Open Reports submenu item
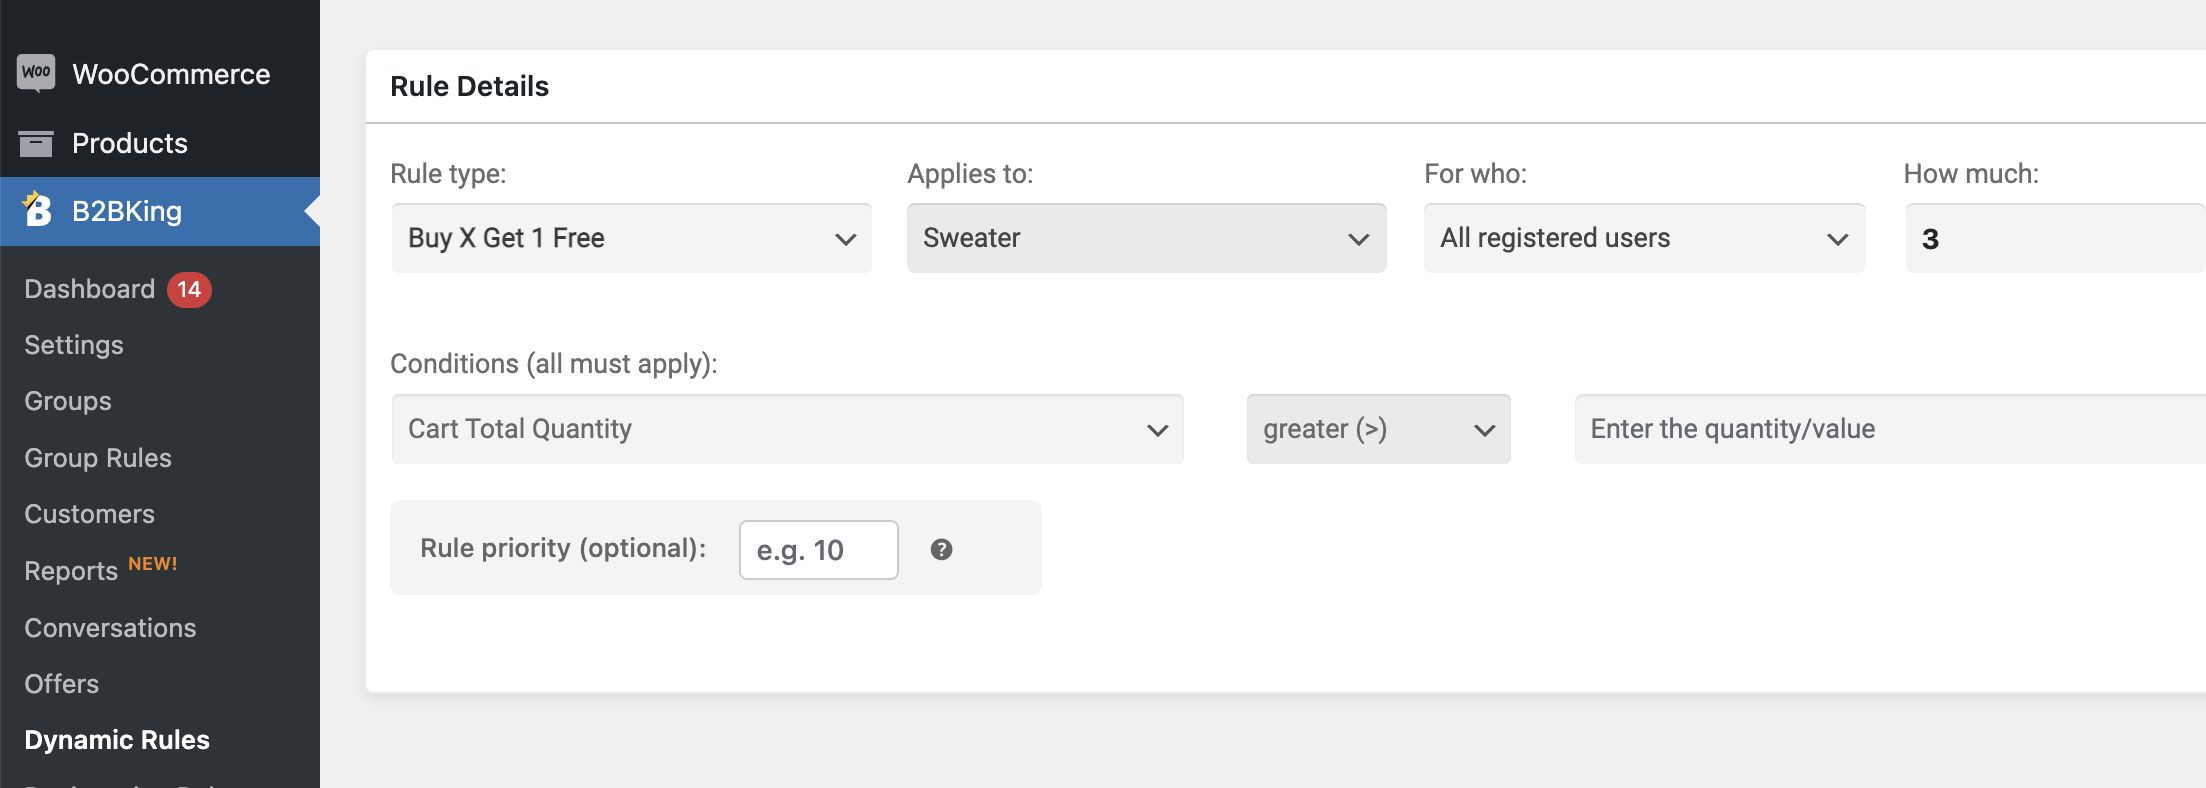Viewport: 2206px width, 788px height. coord(71,571)
